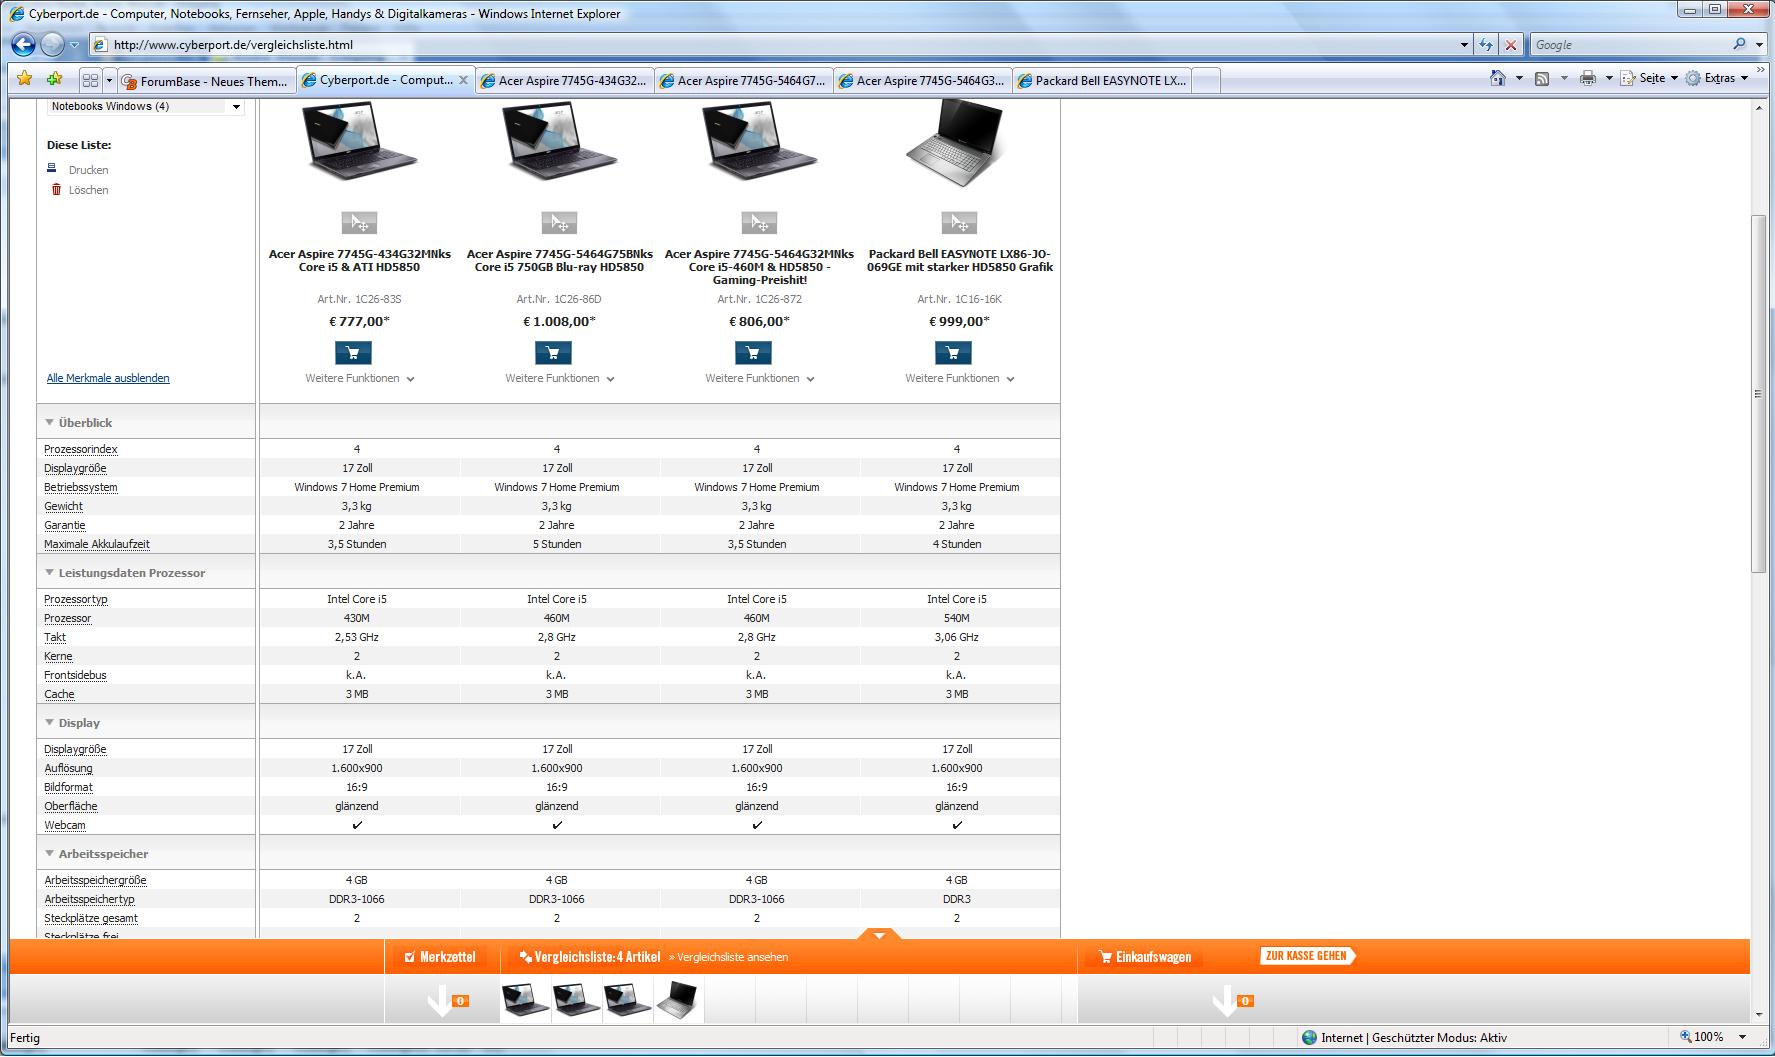The width and height of the screenshot is (1775, 1057).
Task: Click move icon under Acer 434G32MNks image
Action: 359,222
